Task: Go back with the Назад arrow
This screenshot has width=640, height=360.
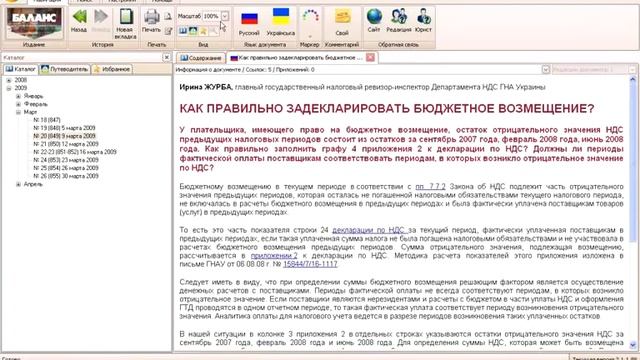Action: click(x=79, y=17)
